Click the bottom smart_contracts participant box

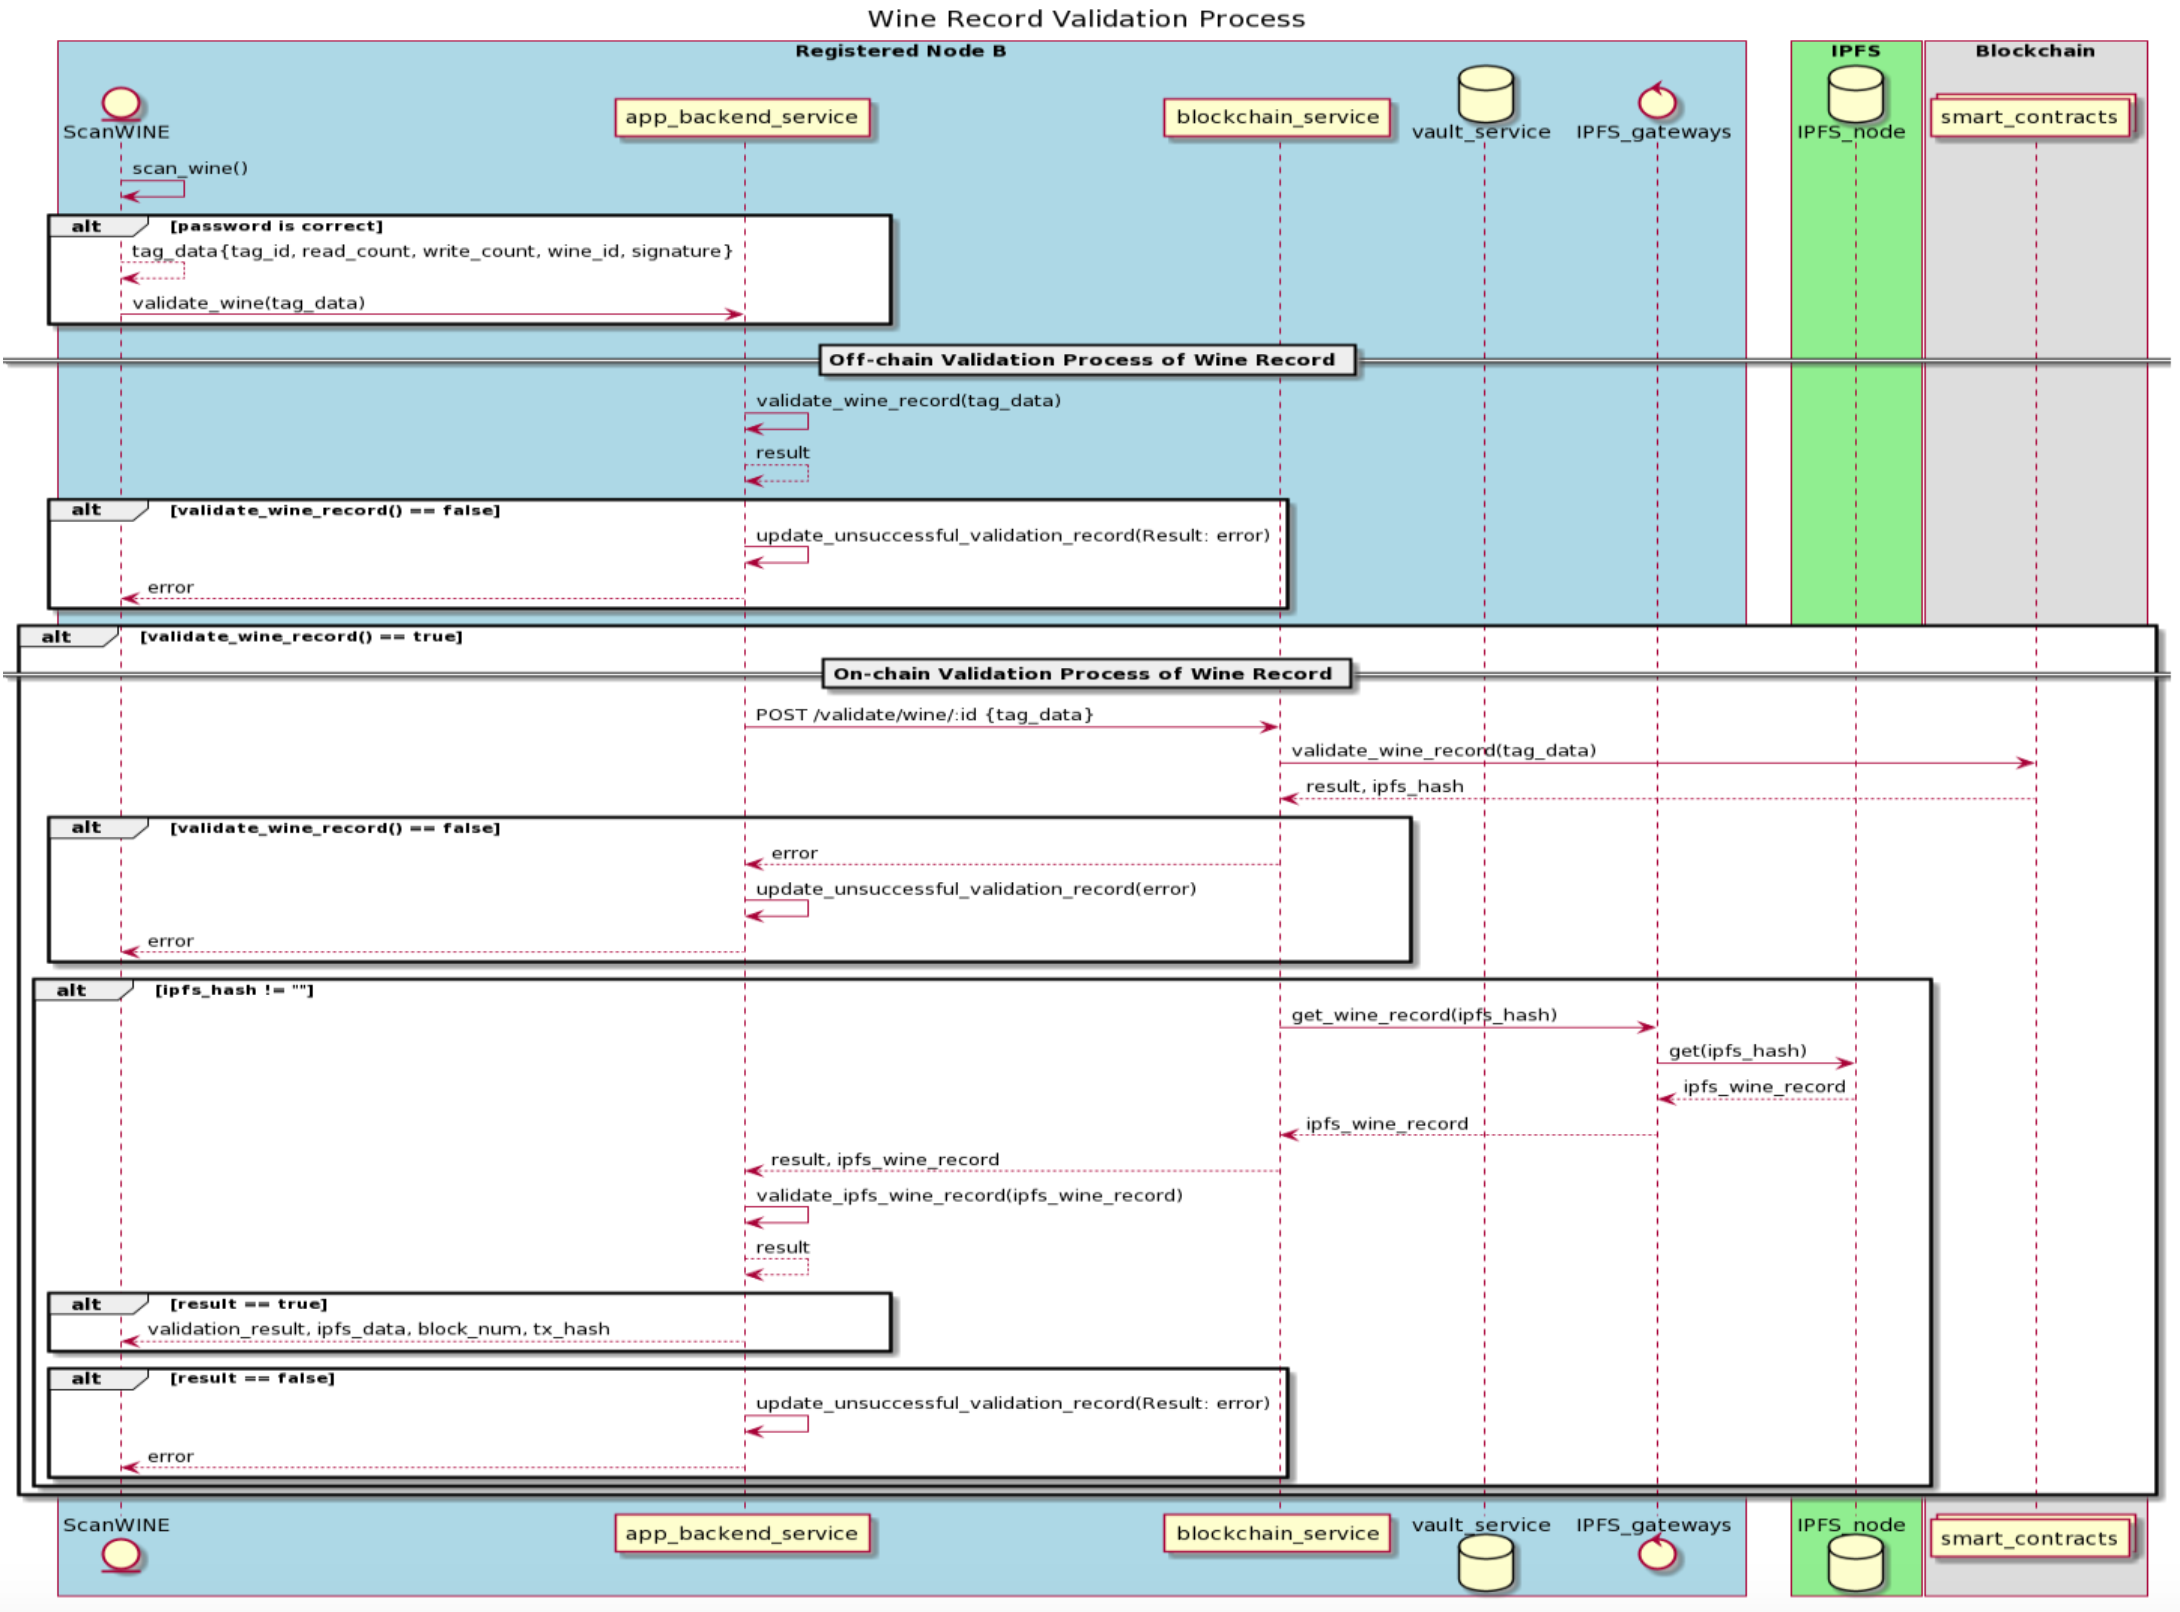pyautogui.click(x=2029, y=1539)
